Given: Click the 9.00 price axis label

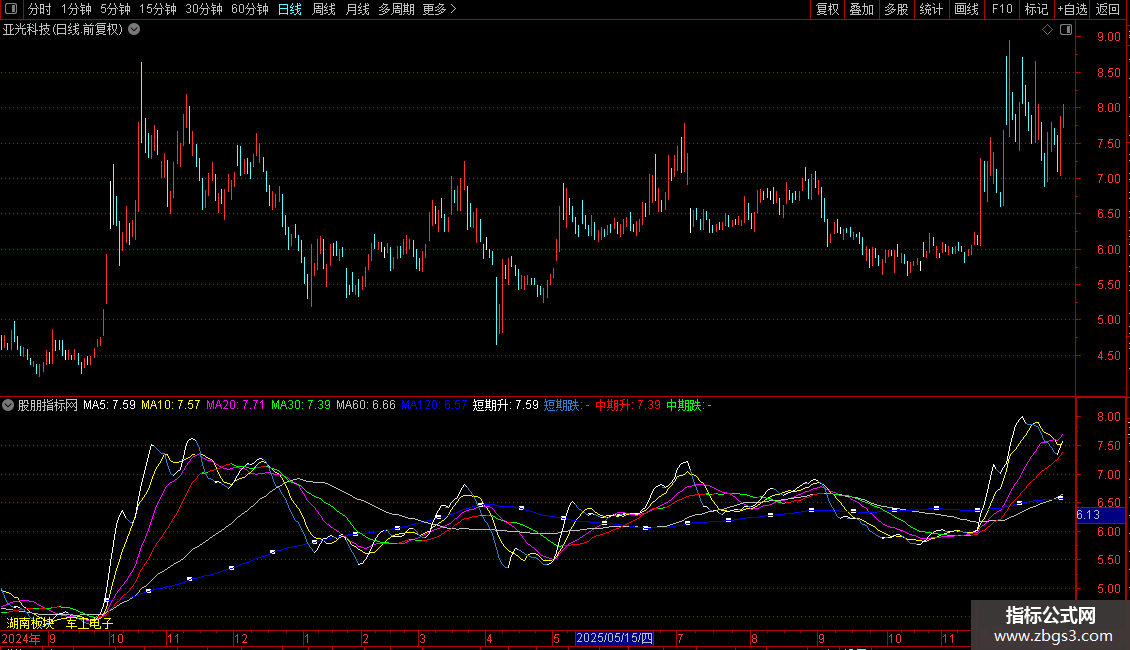Looking at the screenshot, I should (x=1108, y=37).
